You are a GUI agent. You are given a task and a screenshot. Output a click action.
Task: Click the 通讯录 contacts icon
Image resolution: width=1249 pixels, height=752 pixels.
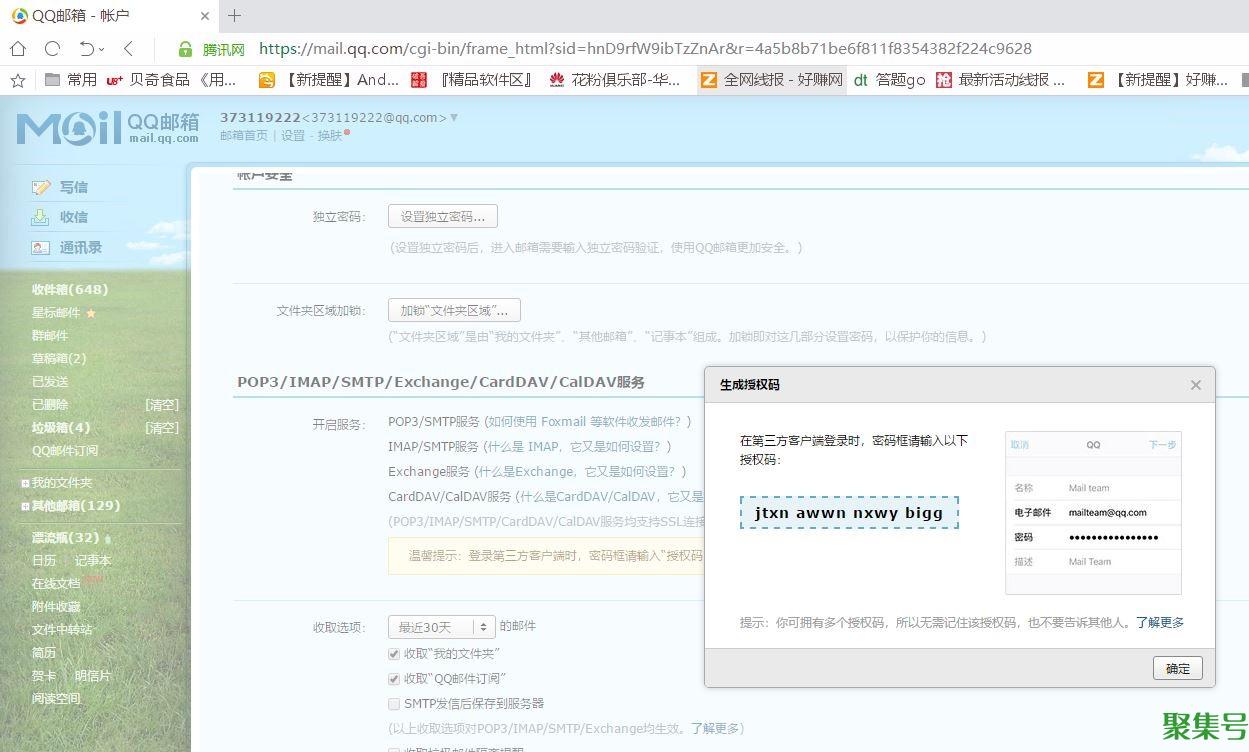coord(41,247)
